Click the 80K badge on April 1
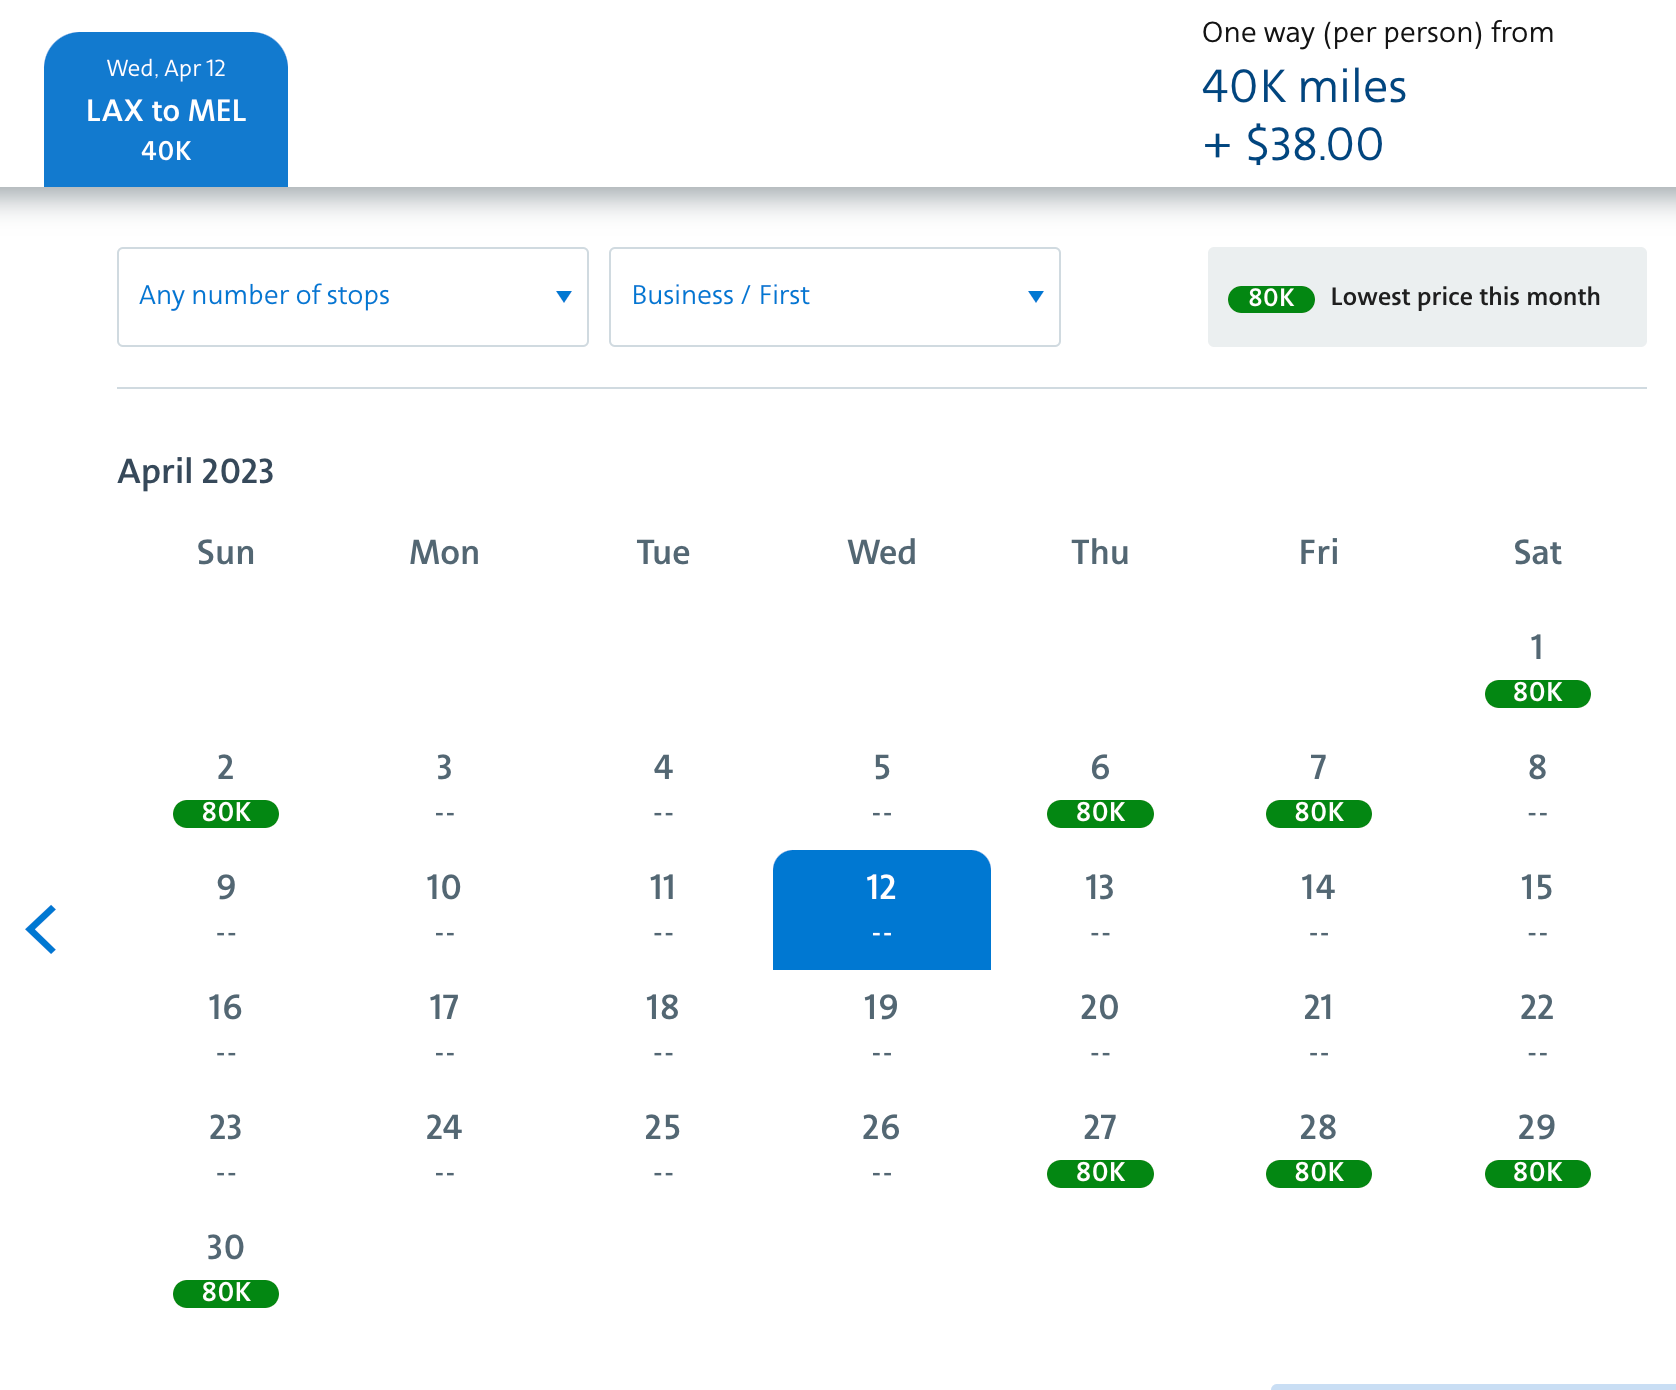This screenshot has height=1390, width=1676. point(1537,693)
